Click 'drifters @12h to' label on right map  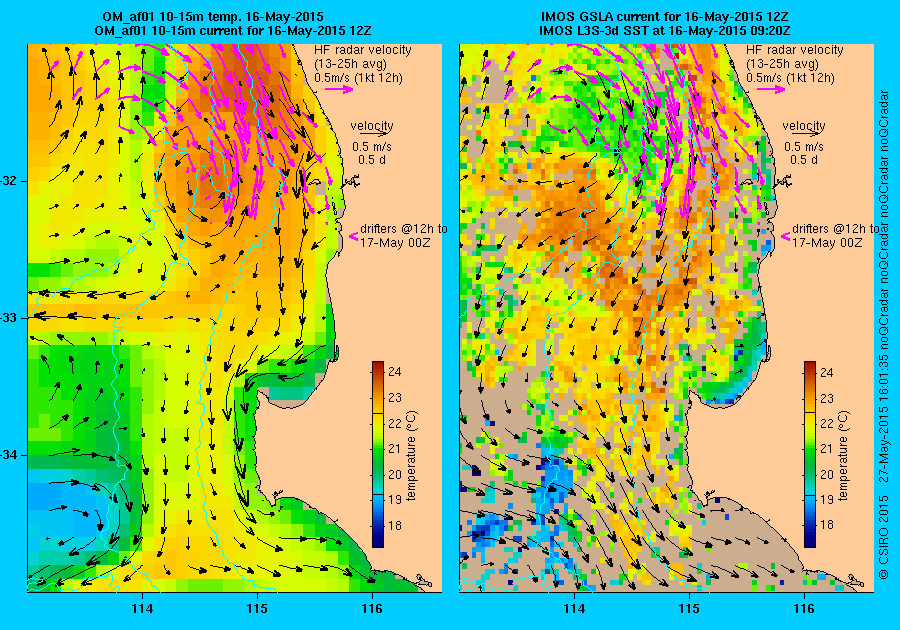pyautogui.click(x=836, y=229)
